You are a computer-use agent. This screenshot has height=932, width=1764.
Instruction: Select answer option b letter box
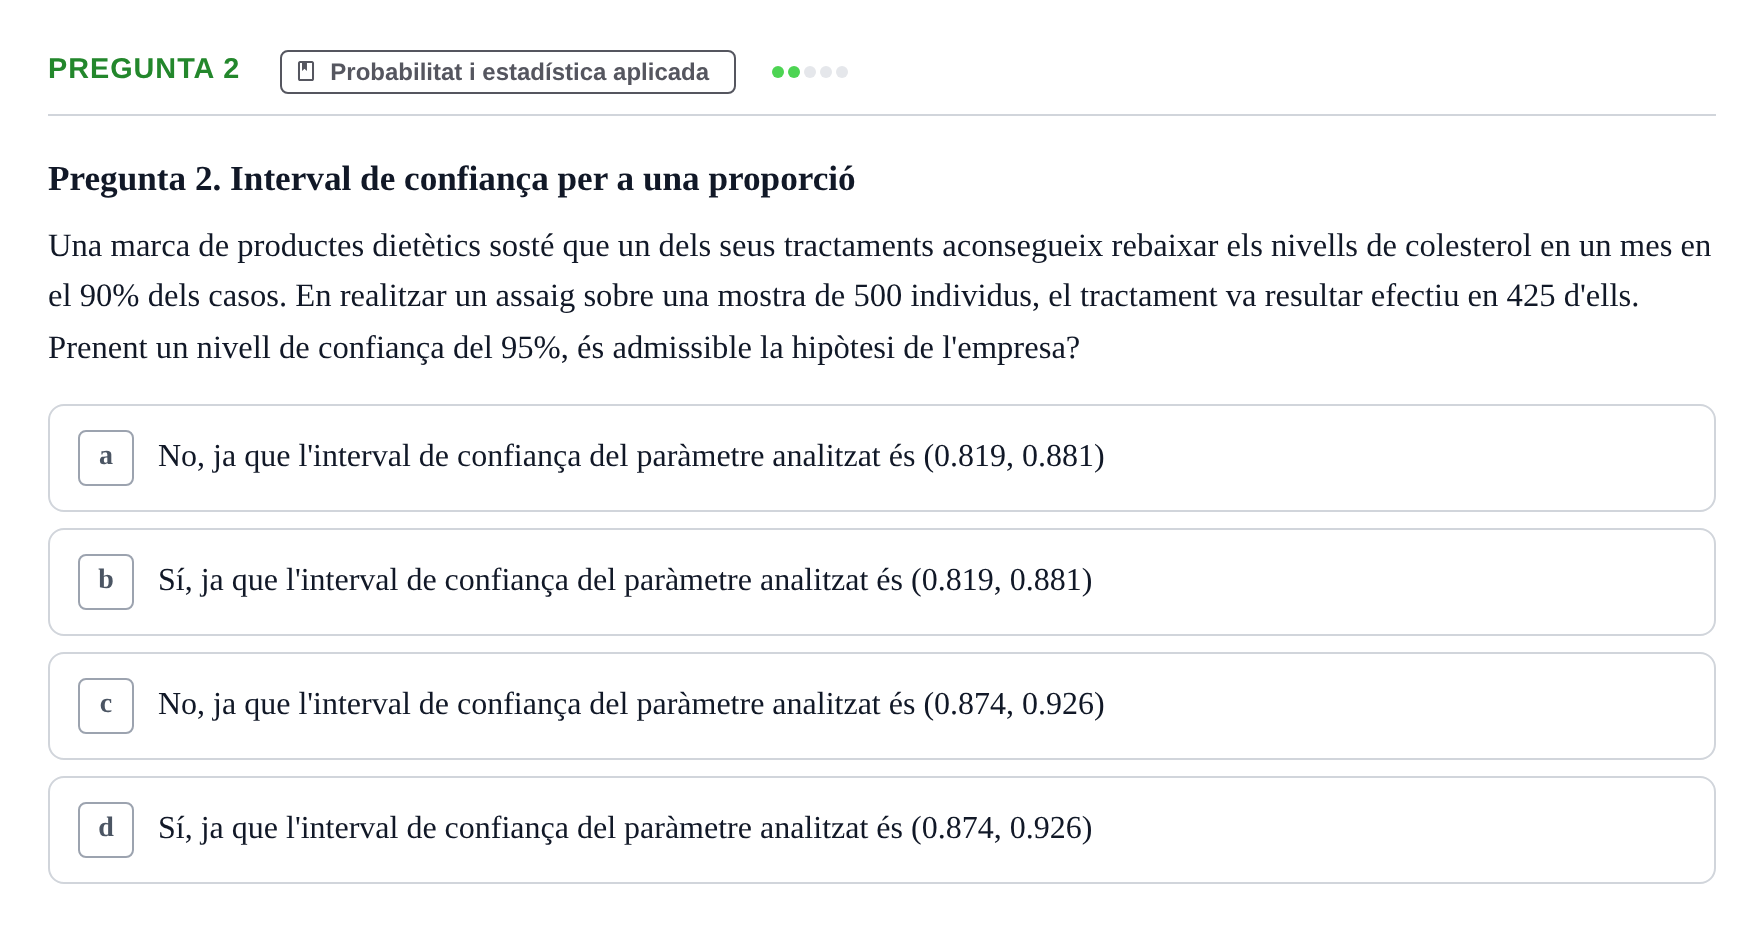106,582
